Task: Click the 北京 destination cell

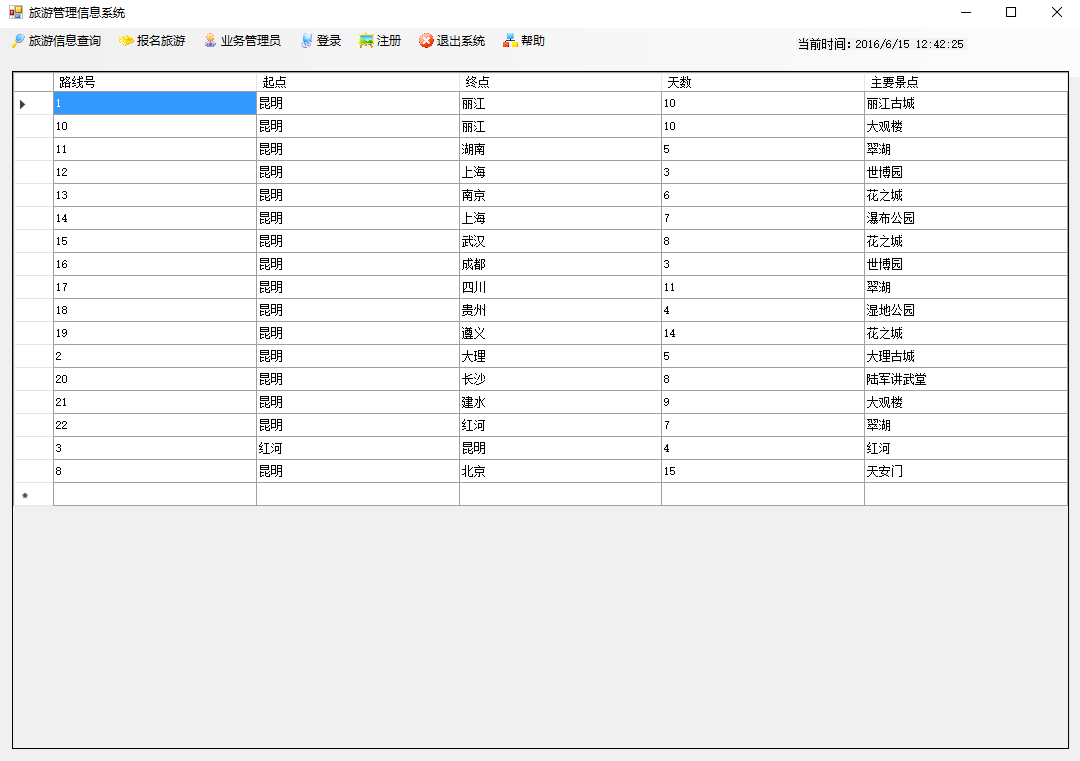Action: tap(560, 471)
